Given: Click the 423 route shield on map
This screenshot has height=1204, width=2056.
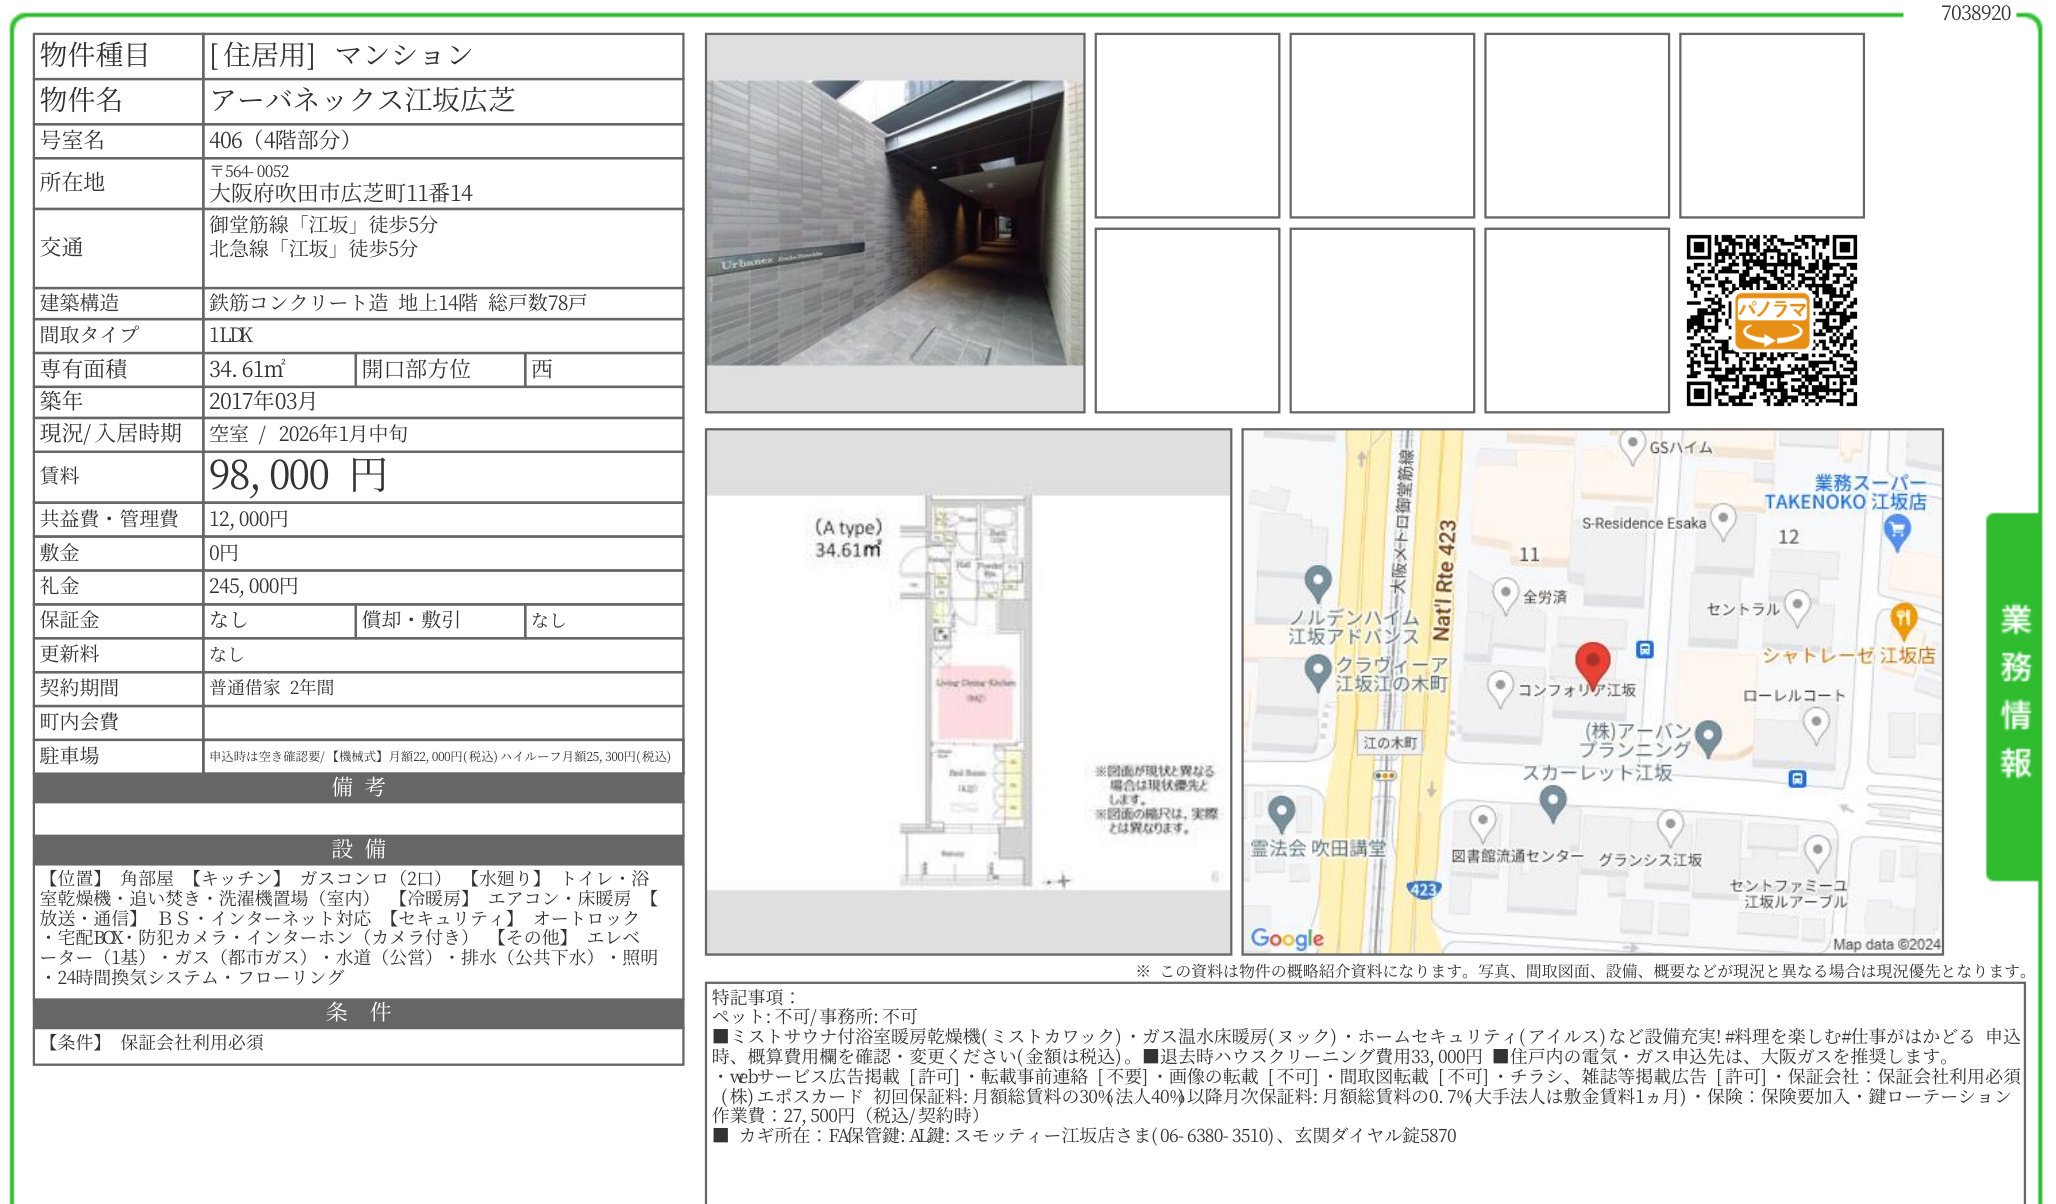Looking at the screenshot, I should click(1423, 889).
